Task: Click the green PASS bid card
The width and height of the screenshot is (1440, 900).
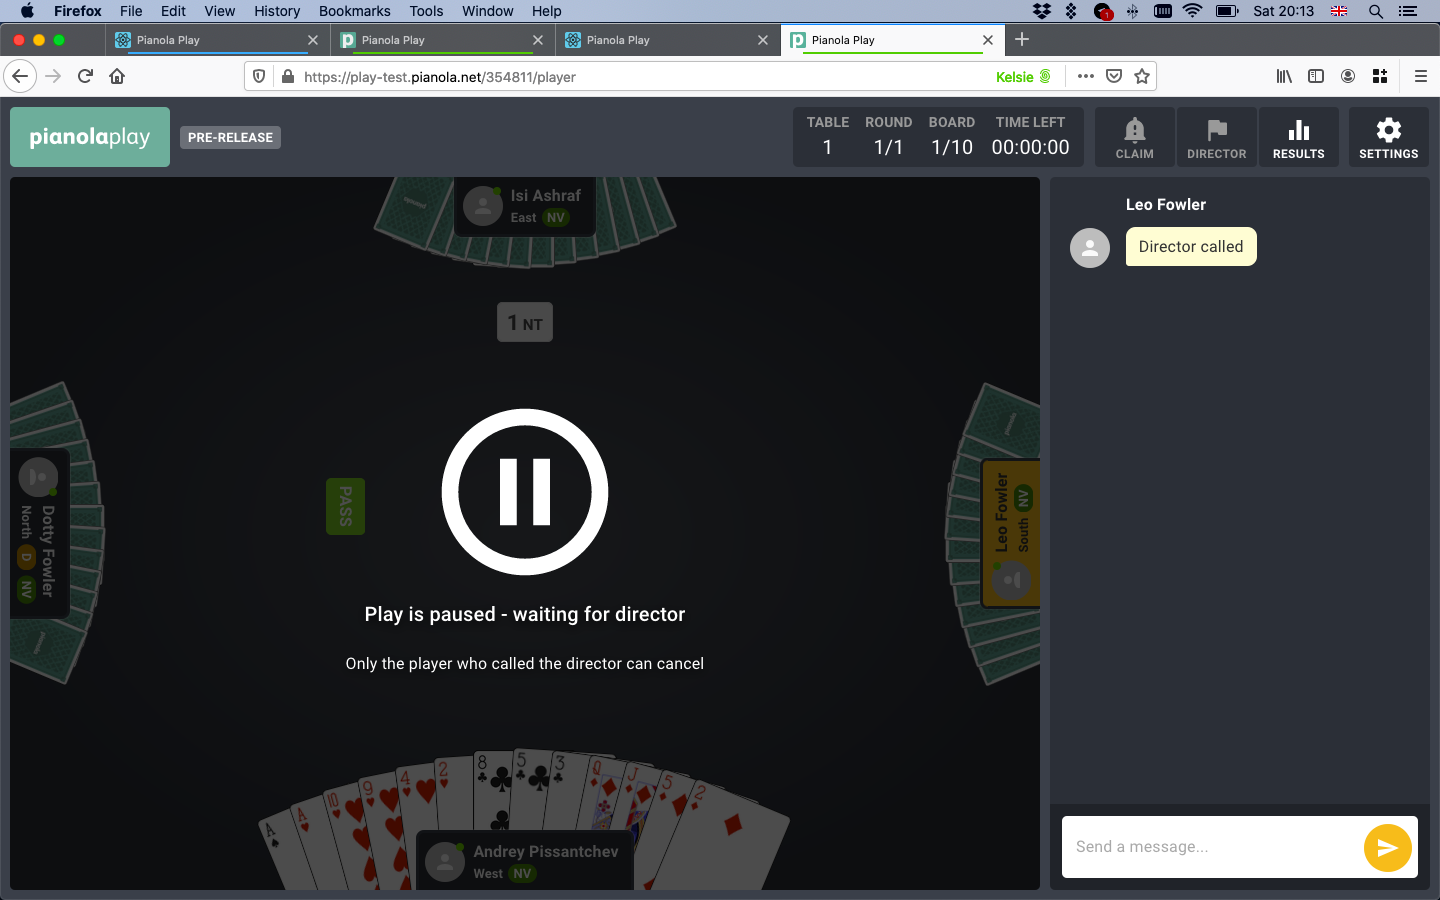Action: pos(345,506)
